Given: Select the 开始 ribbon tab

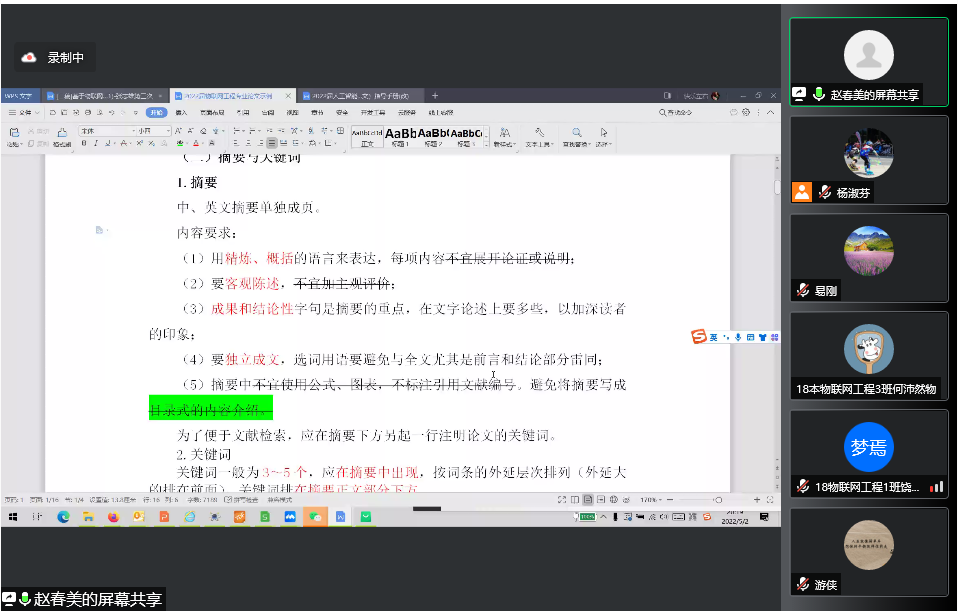Looking at the screenshot, I should click(x=156, y=113).
